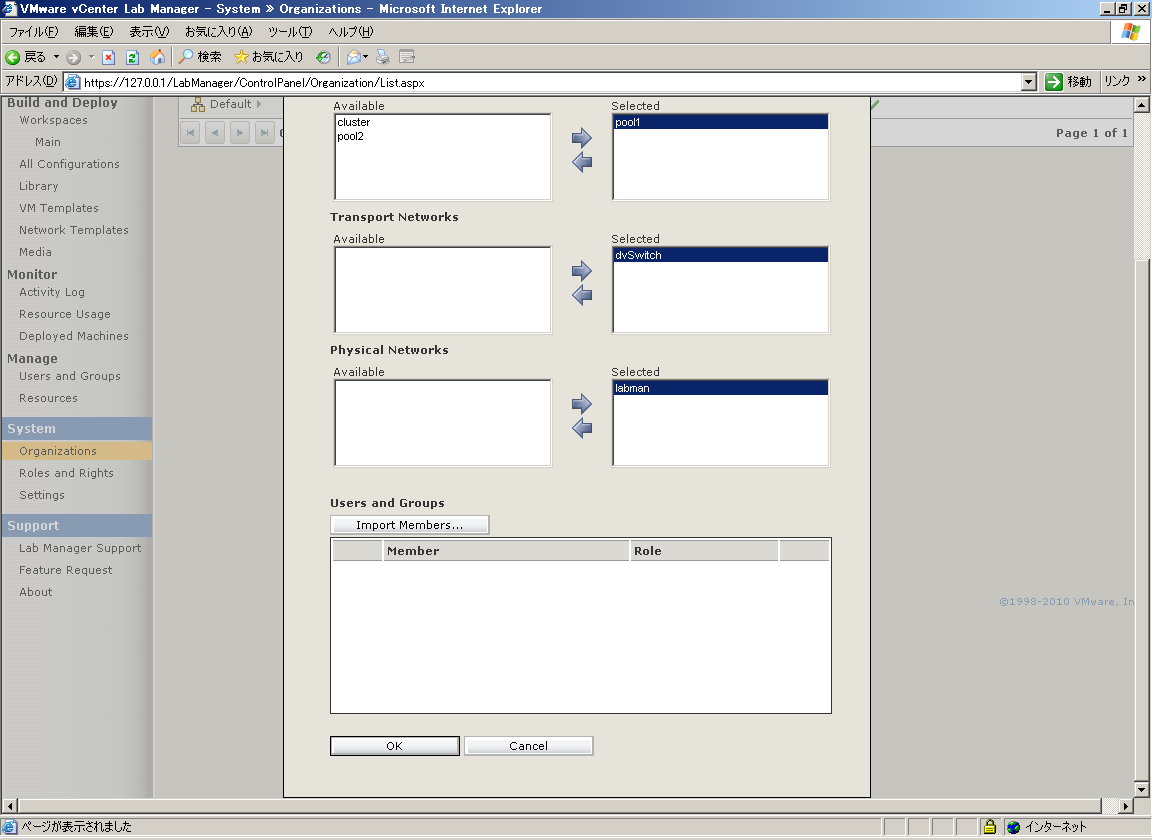Click Transport Networks left arrow icon

click(582, 295)
